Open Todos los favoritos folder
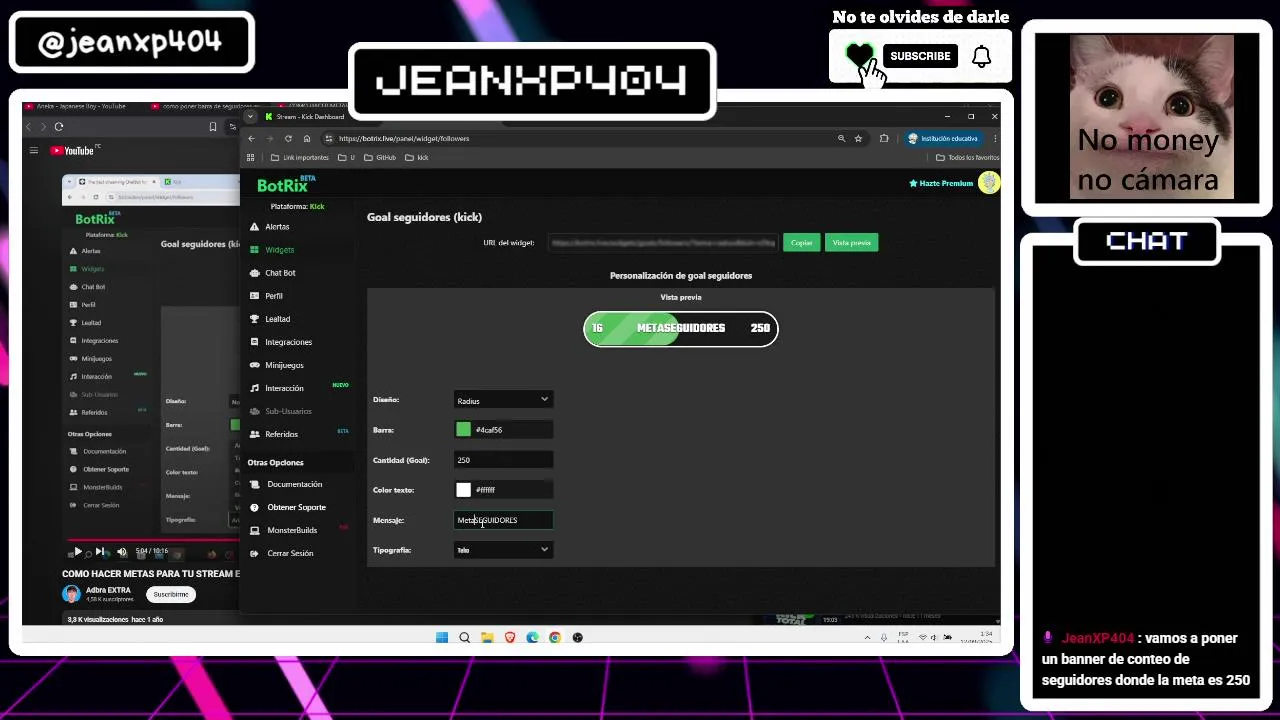 [x=967, y=158]
